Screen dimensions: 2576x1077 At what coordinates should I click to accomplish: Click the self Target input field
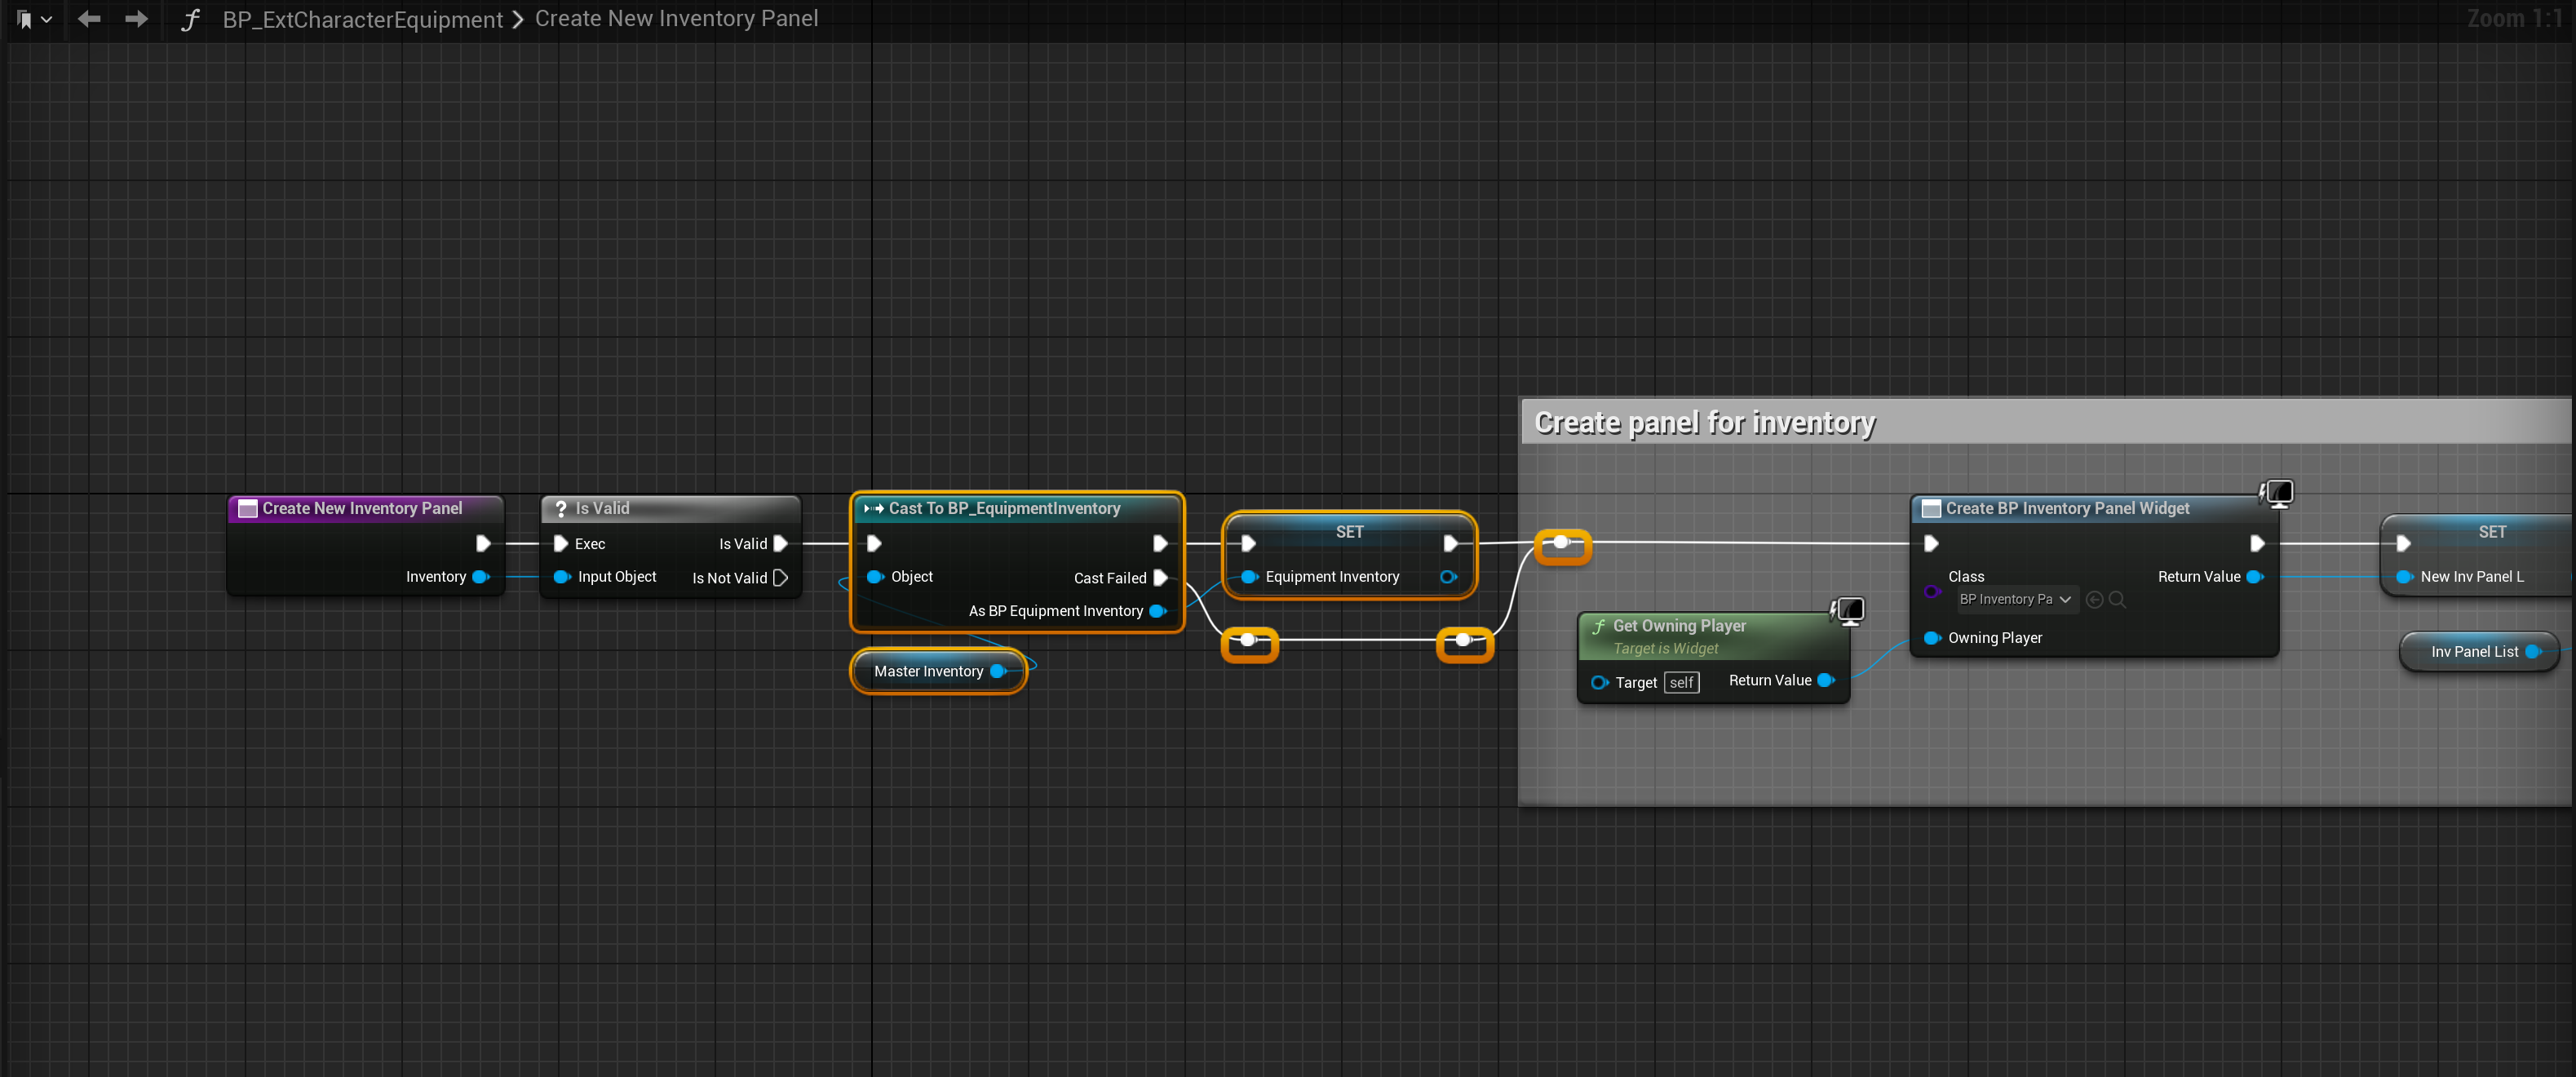point(1681,683)
